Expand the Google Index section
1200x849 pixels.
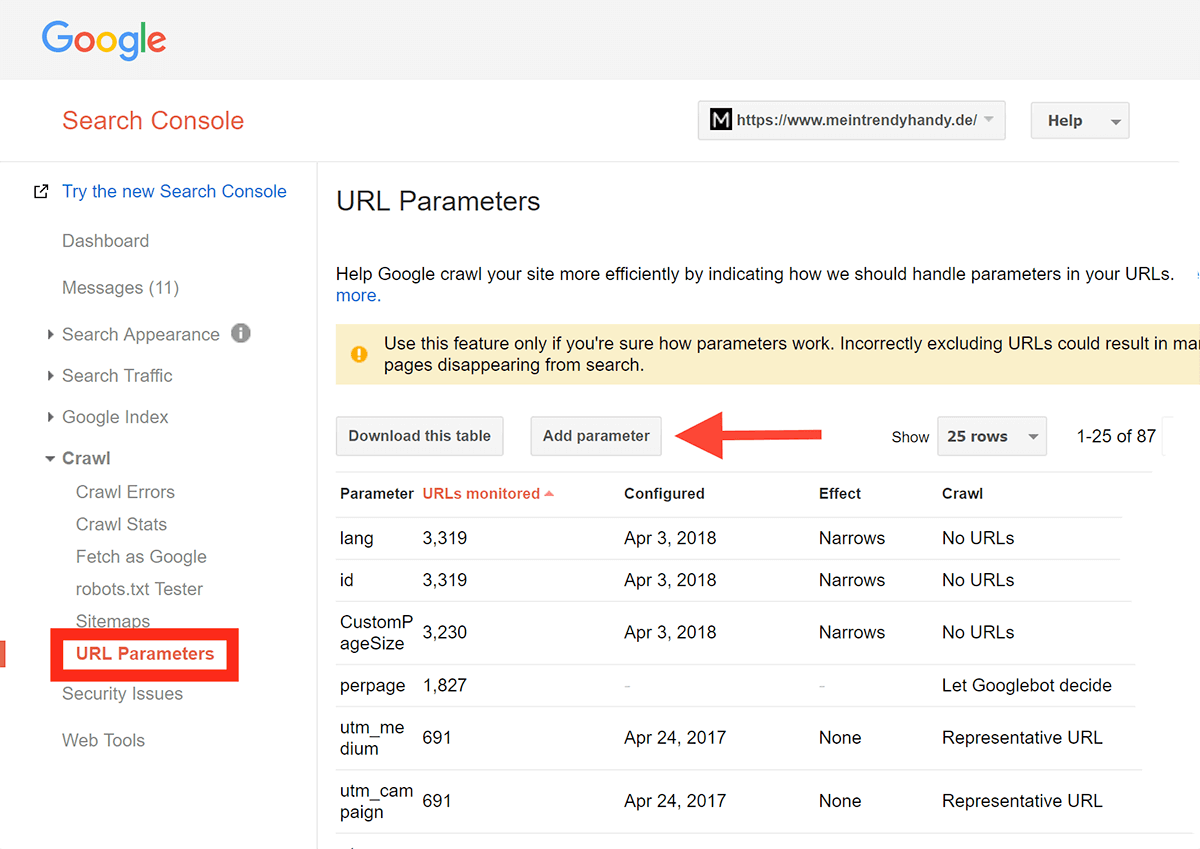click(51, 417)
